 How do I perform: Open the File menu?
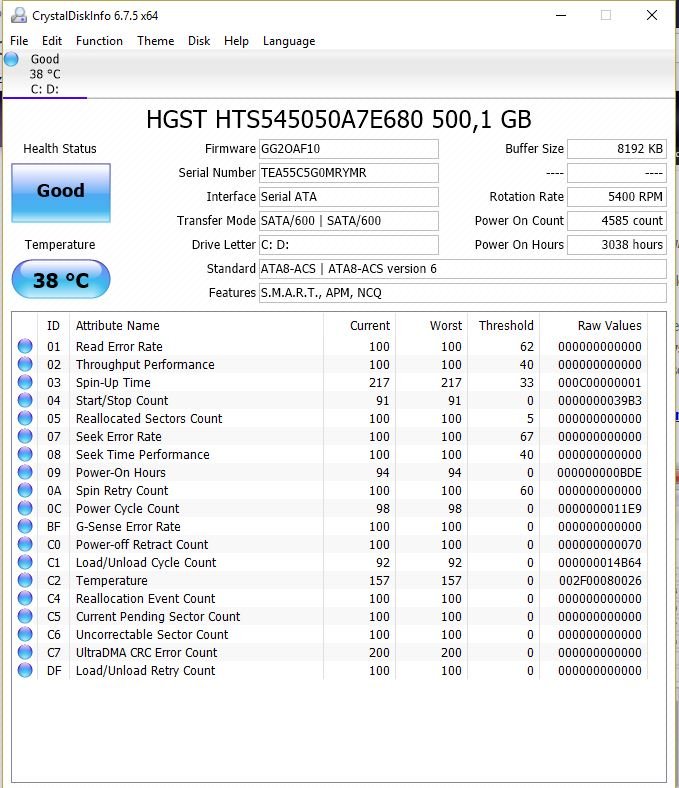click(x=19, y=41)
